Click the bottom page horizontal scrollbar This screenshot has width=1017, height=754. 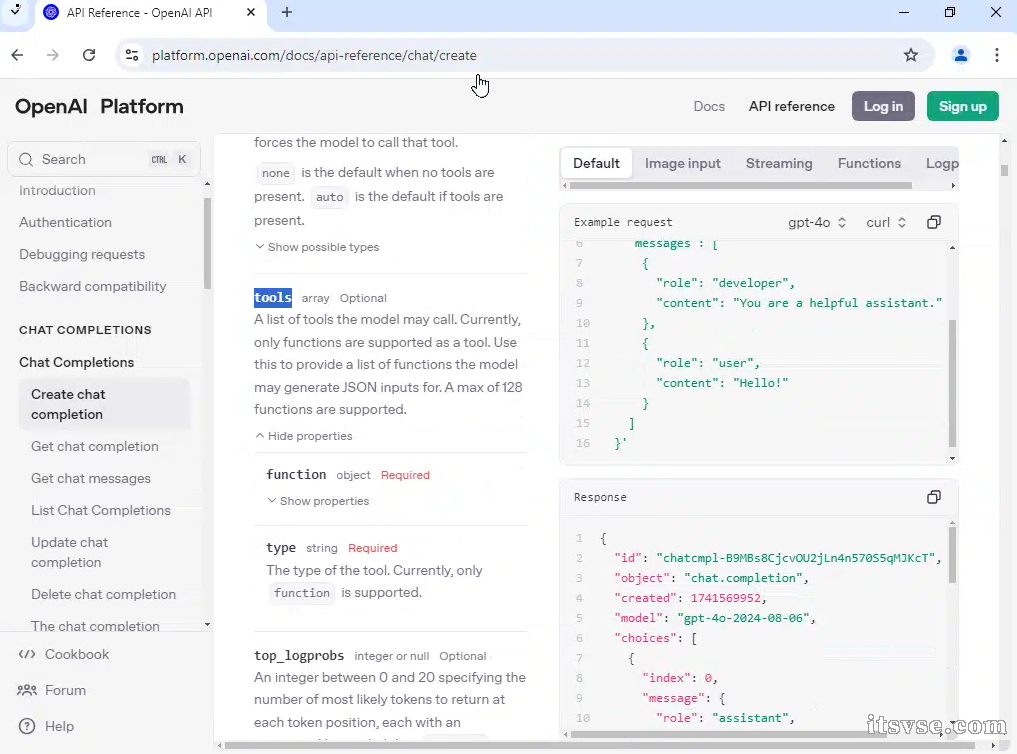coord(600,746)
